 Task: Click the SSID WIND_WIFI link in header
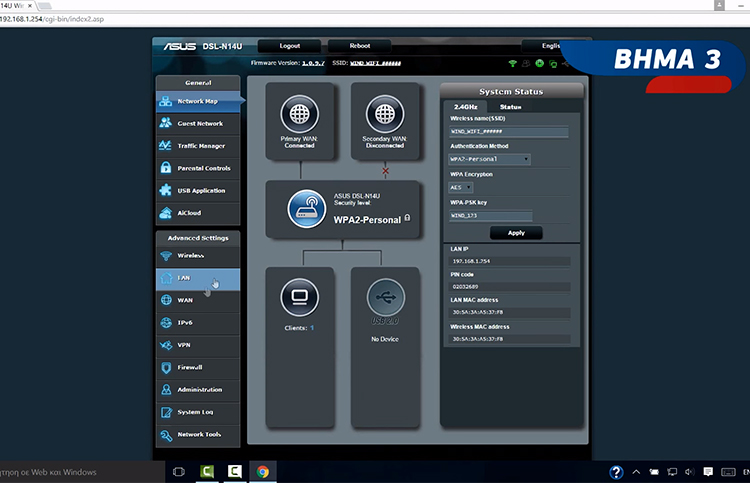pos(375,63)
